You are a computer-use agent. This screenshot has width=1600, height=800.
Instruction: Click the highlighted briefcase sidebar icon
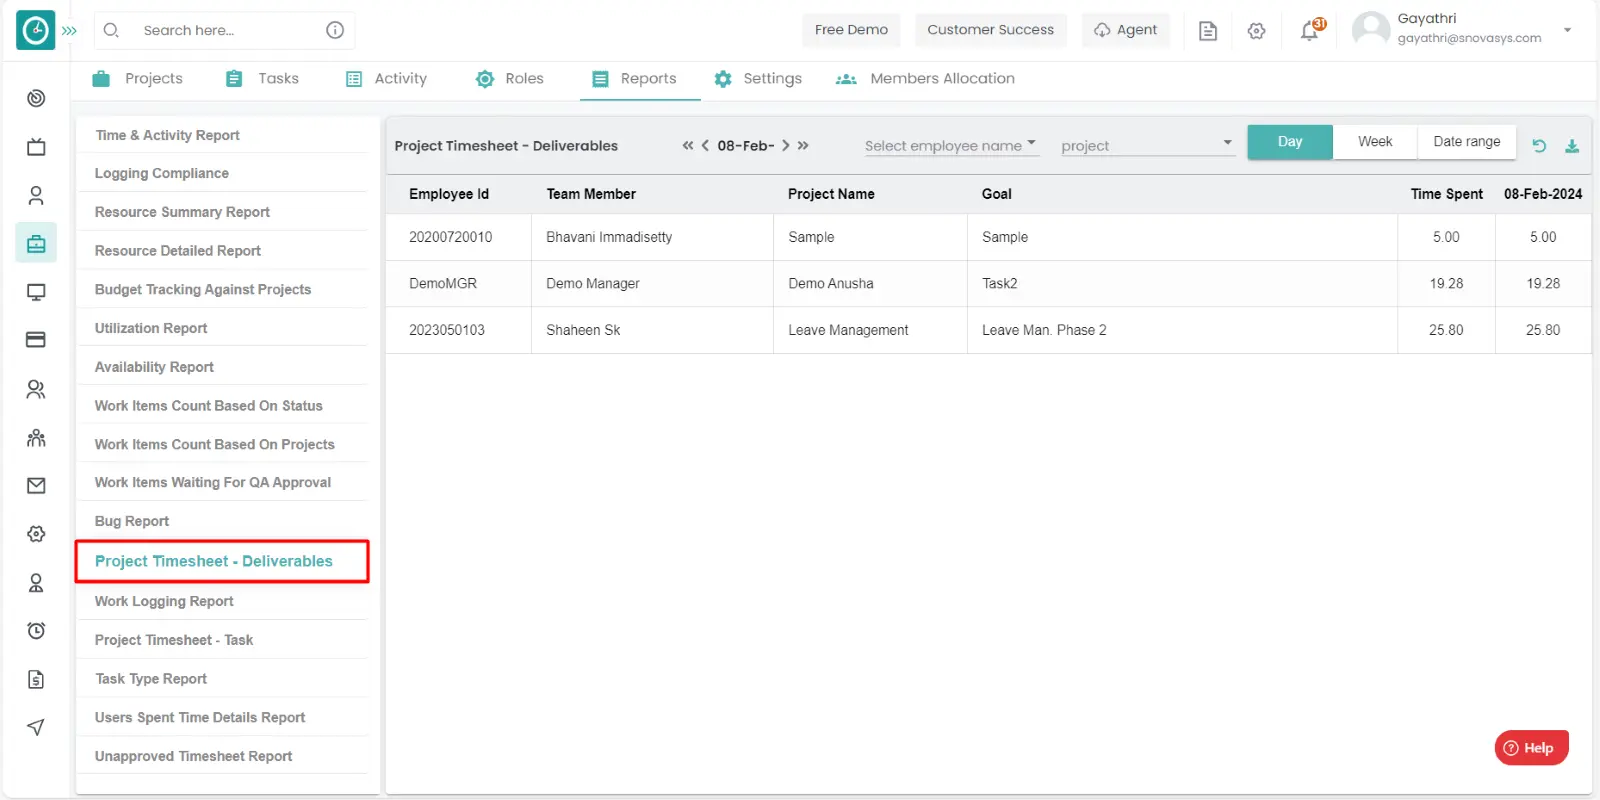[36, 243]
